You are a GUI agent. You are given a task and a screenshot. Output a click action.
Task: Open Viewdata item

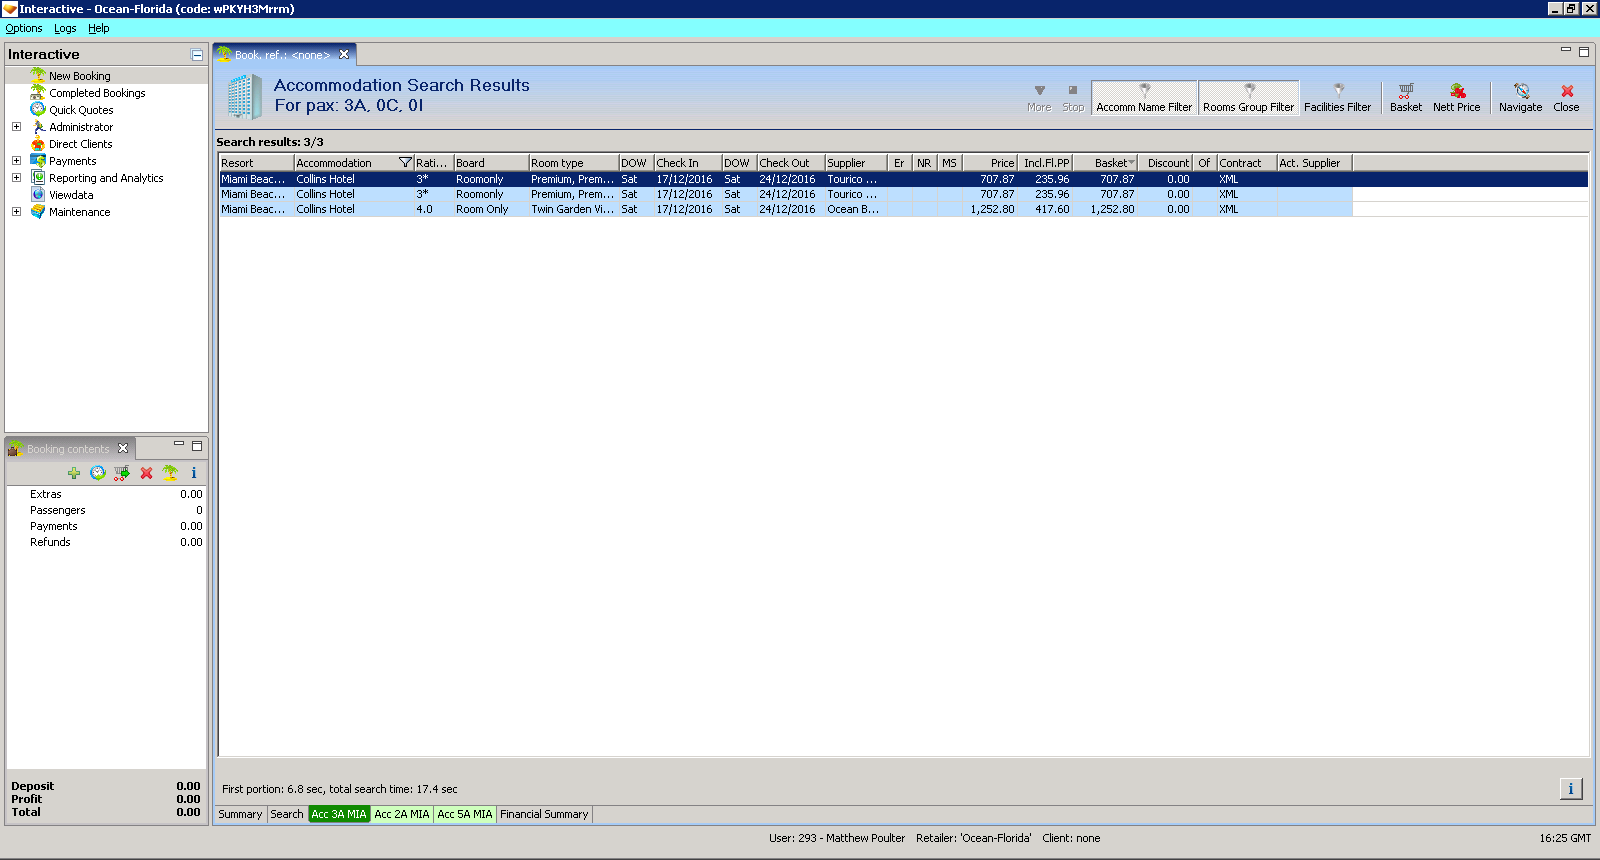coord(71,195)
